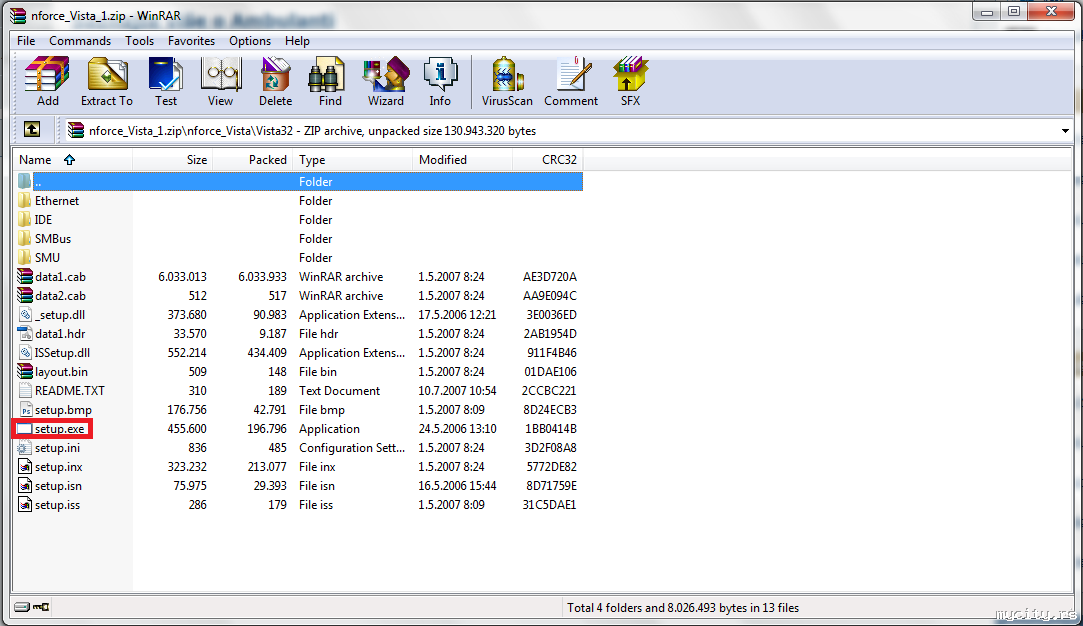
Task: Select the setup.isn file name
Action: [58, 486]
